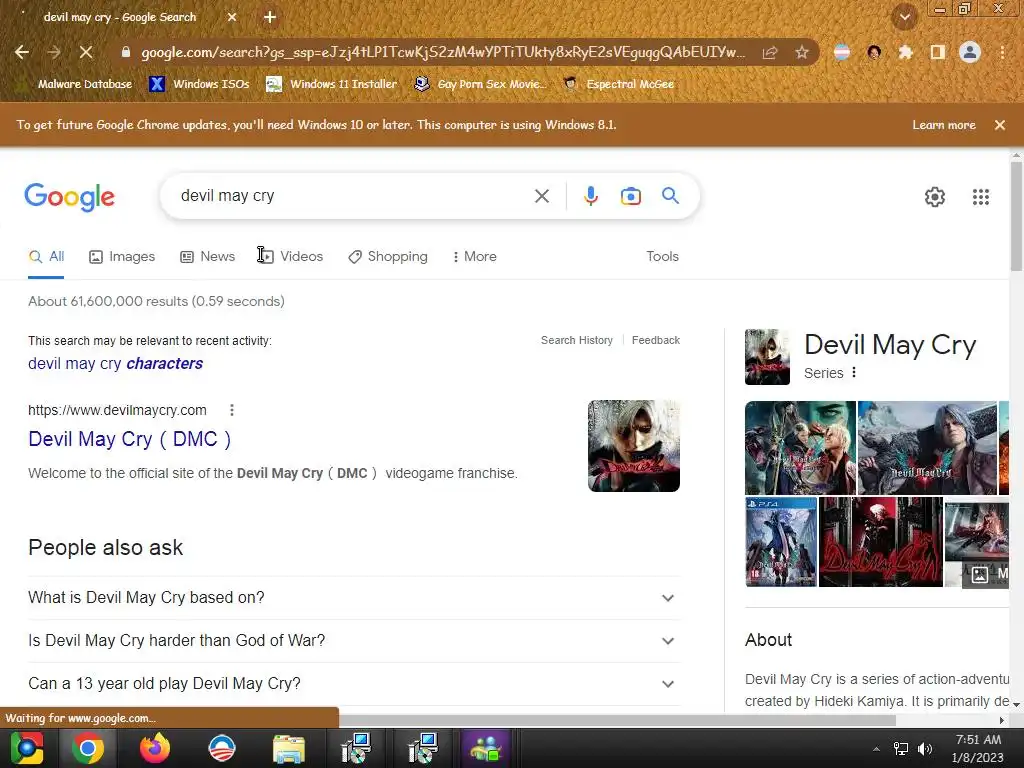Viewport: 1024px width, 768px height.
Task: Open the Windows 11 Installer bookmark
Action: [x=332, y=84]
